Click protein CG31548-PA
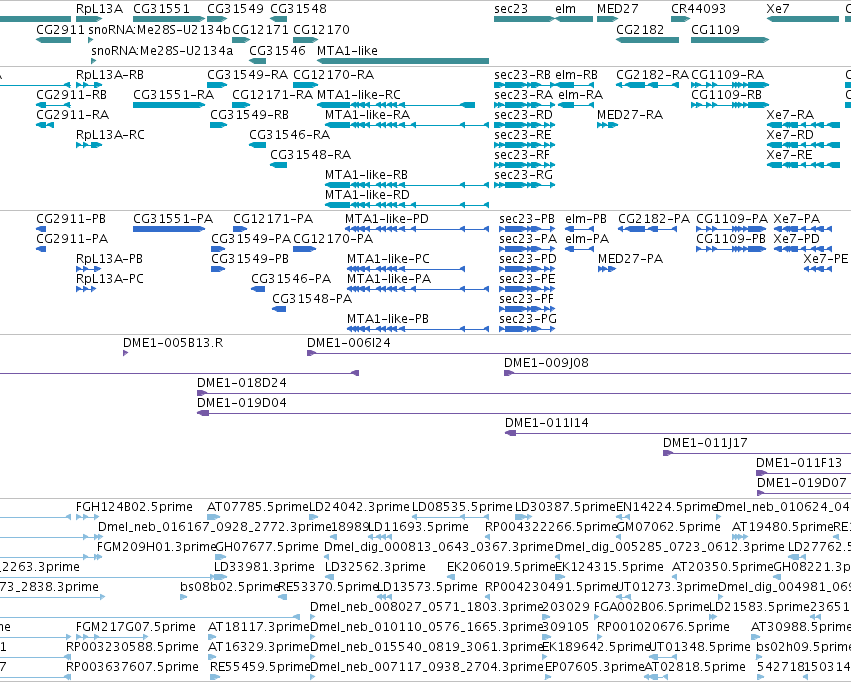The image size is (851, 682). 312,299
